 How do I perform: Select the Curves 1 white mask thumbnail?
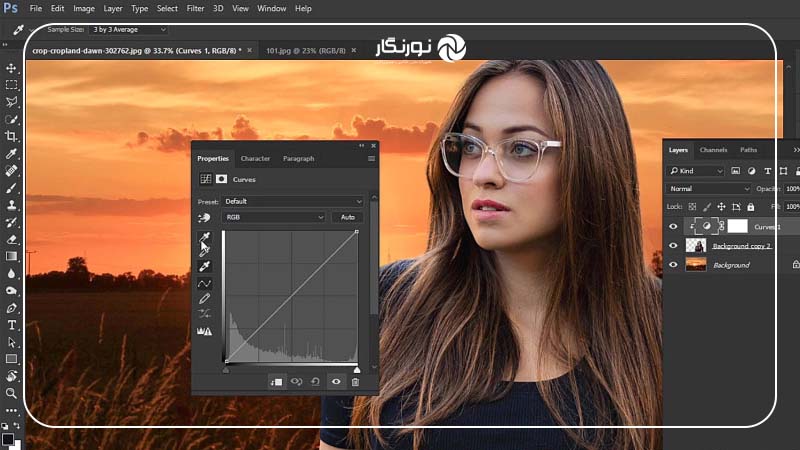[x=737, y=226]
